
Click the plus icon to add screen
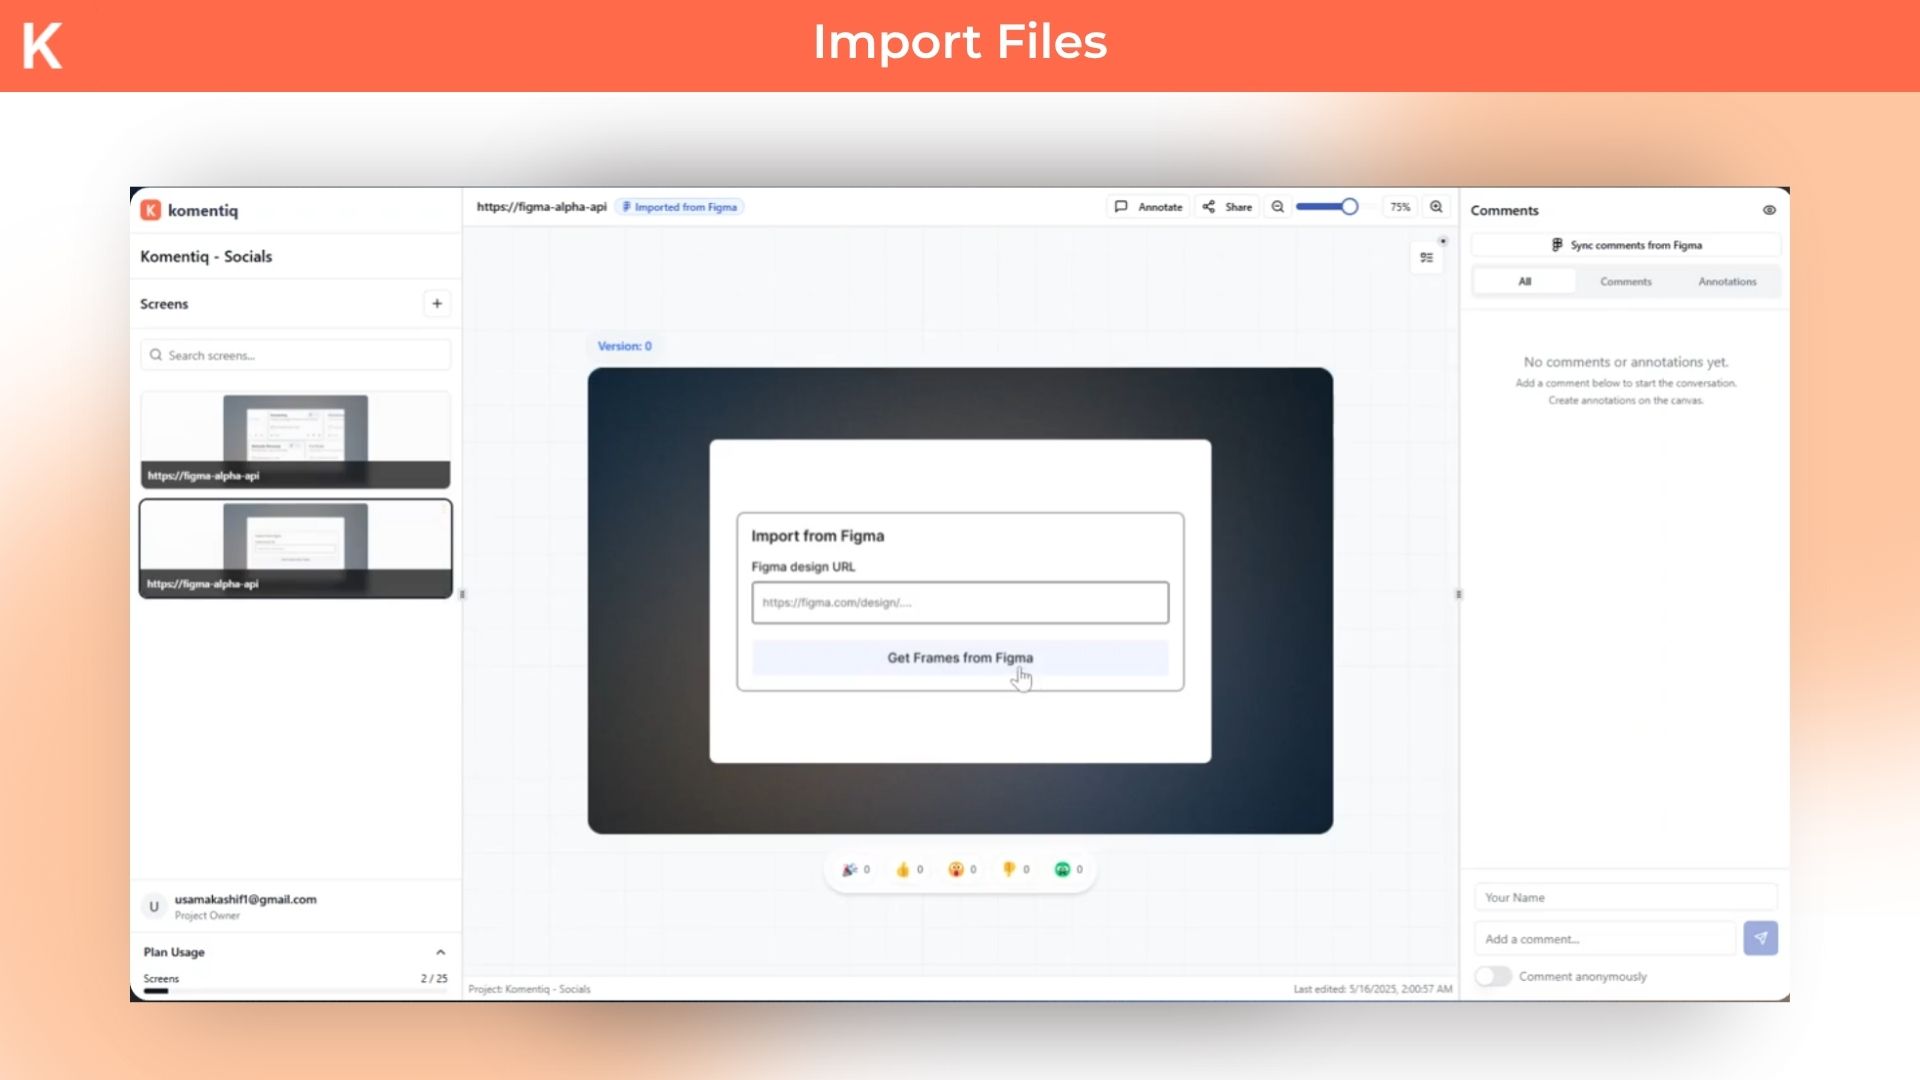point(437,304)
